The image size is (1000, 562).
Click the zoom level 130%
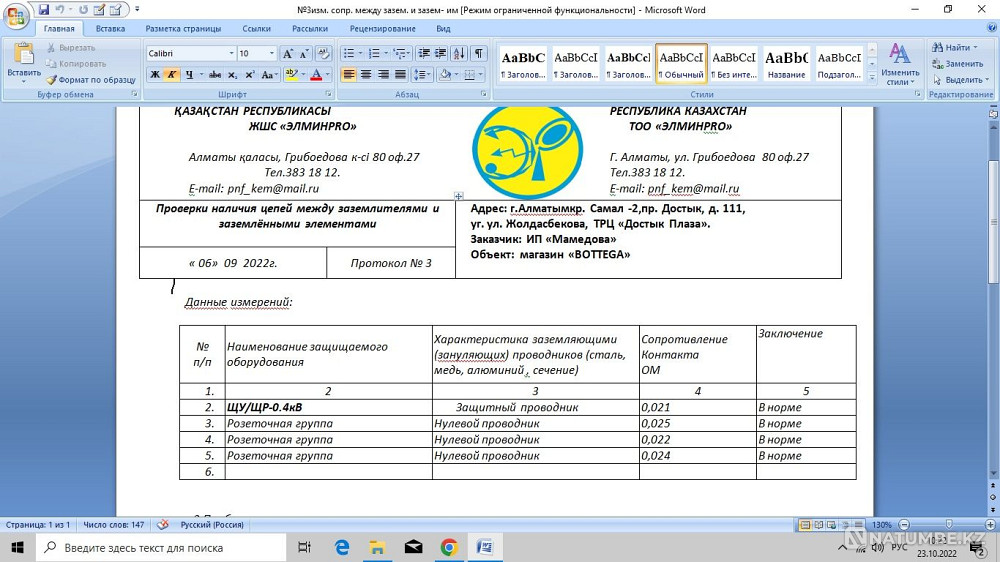tap(882, 525)
